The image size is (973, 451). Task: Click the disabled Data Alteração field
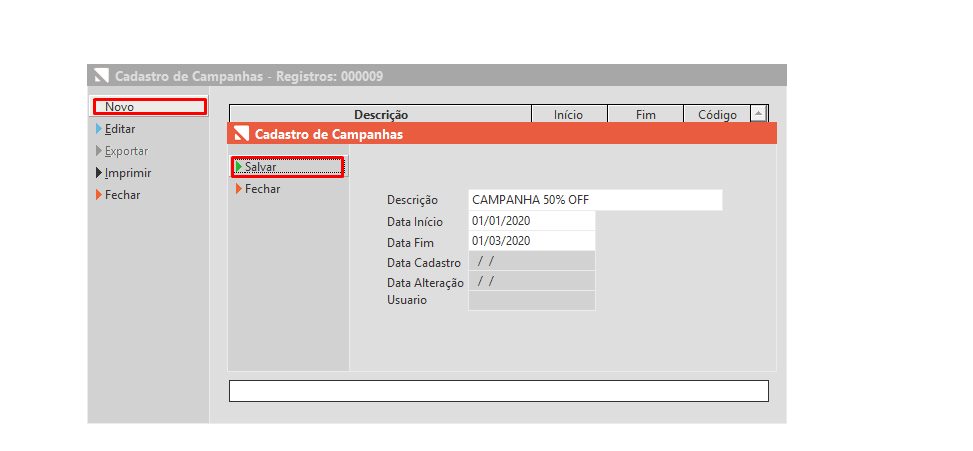(x=532, y=280)
